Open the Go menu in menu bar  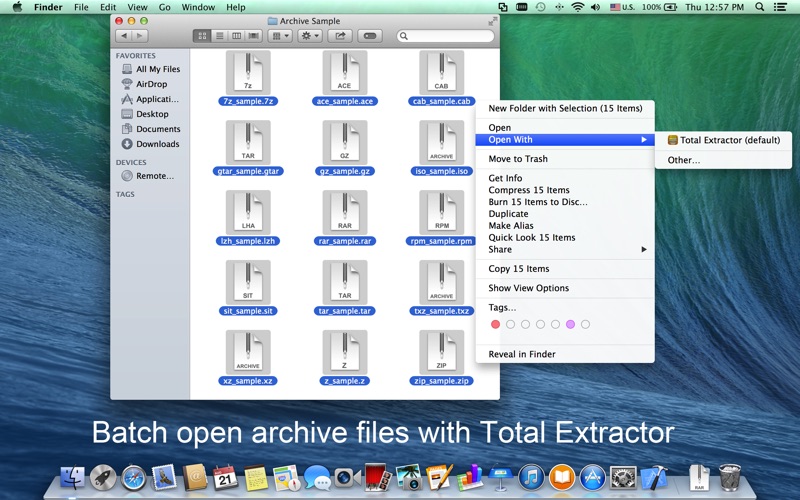[164, 7]
